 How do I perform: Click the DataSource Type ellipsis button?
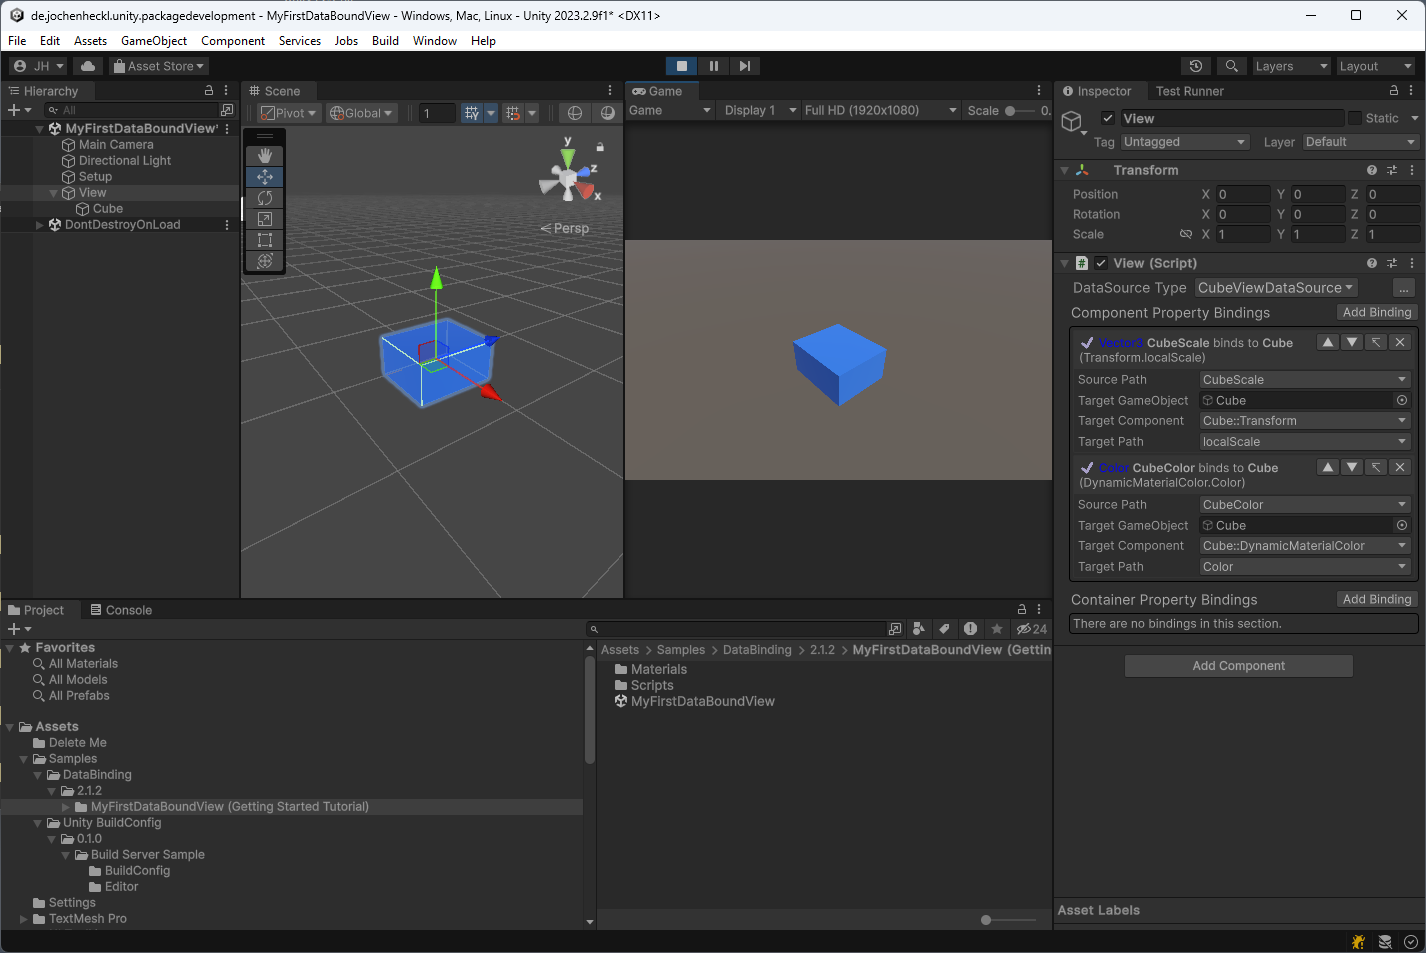pos(1404,288)
